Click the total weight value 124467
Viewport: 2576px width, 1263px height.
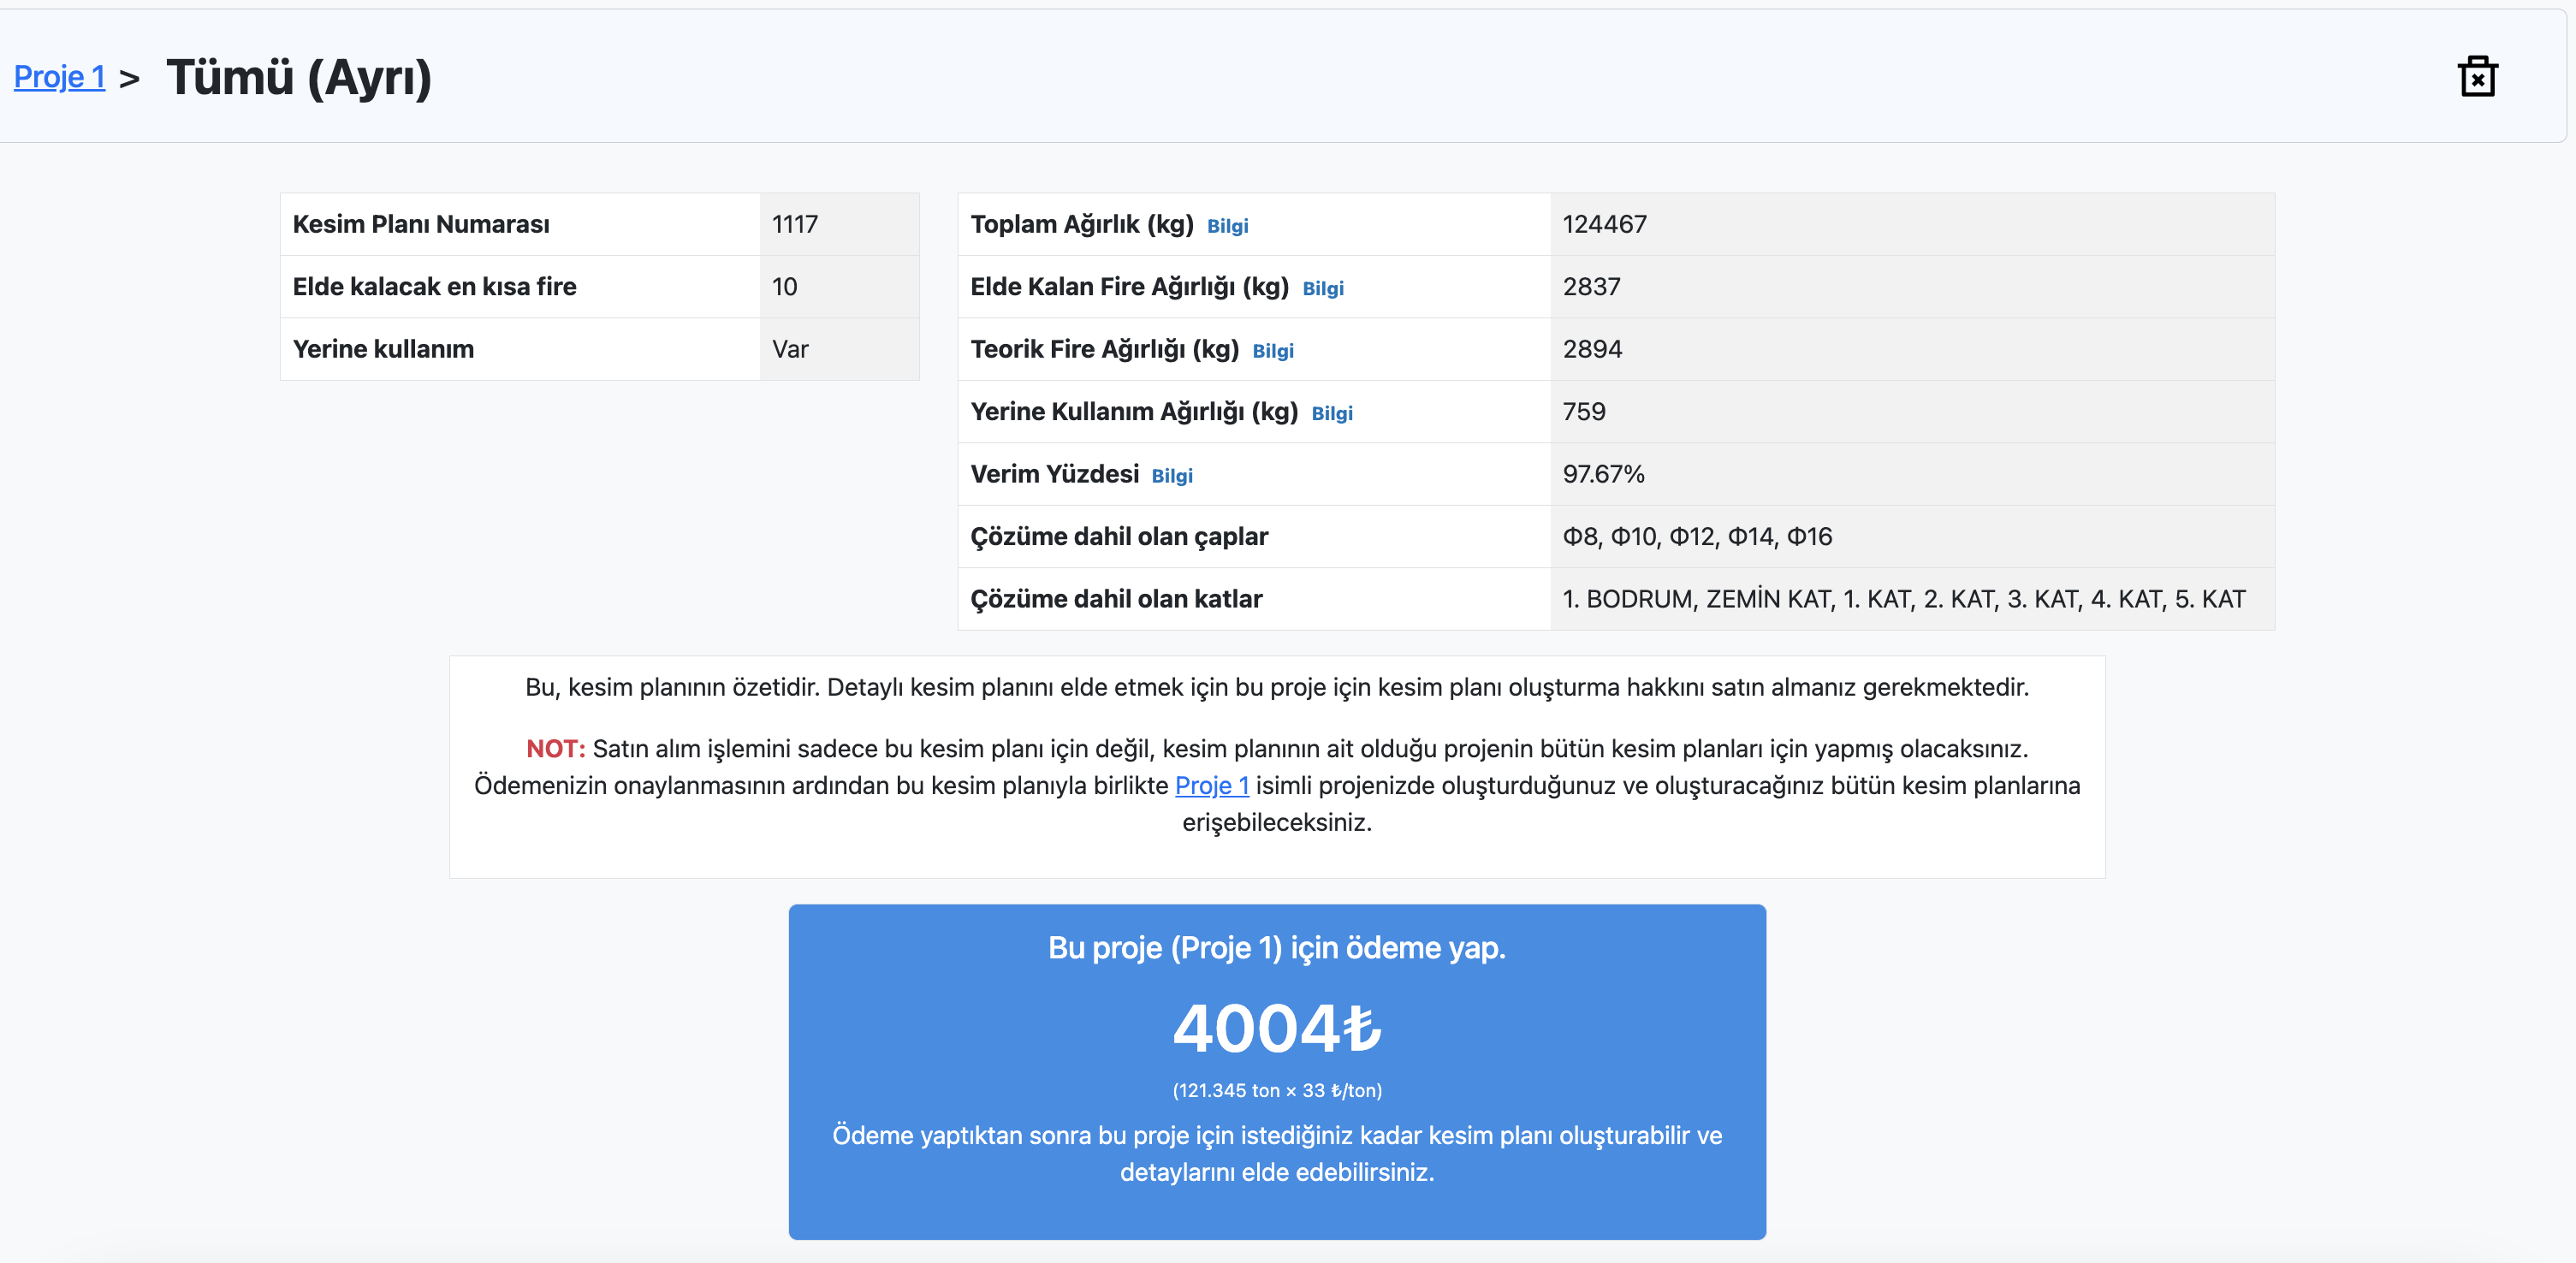(x=1604, y=224)
